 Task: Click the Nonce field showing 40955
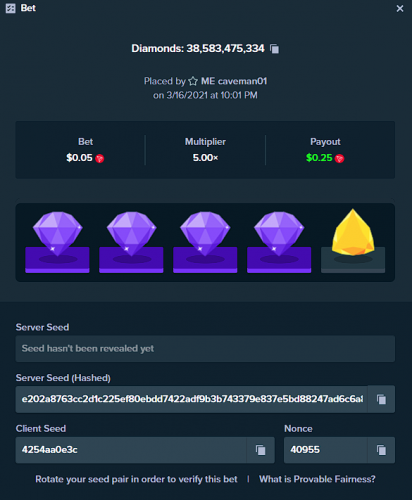click(x=326, y=450)
